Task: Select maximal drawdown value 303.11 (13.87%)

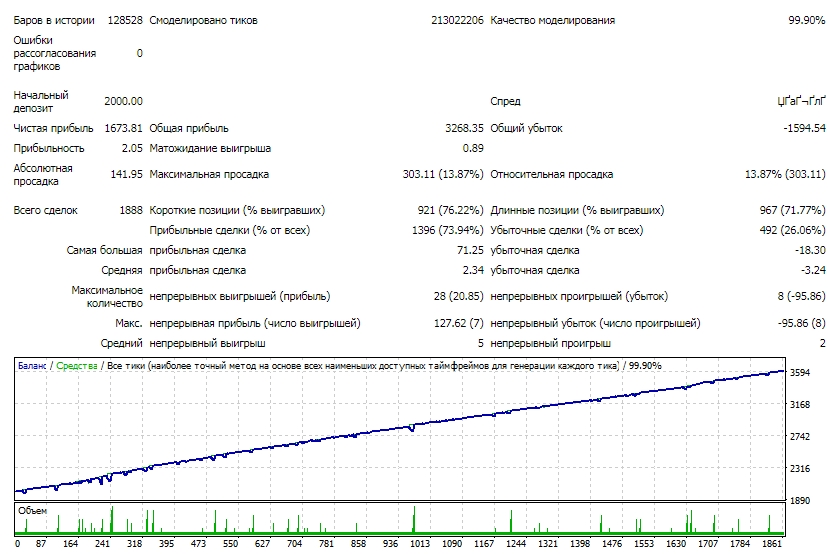Action: click(x=443, y=174)
